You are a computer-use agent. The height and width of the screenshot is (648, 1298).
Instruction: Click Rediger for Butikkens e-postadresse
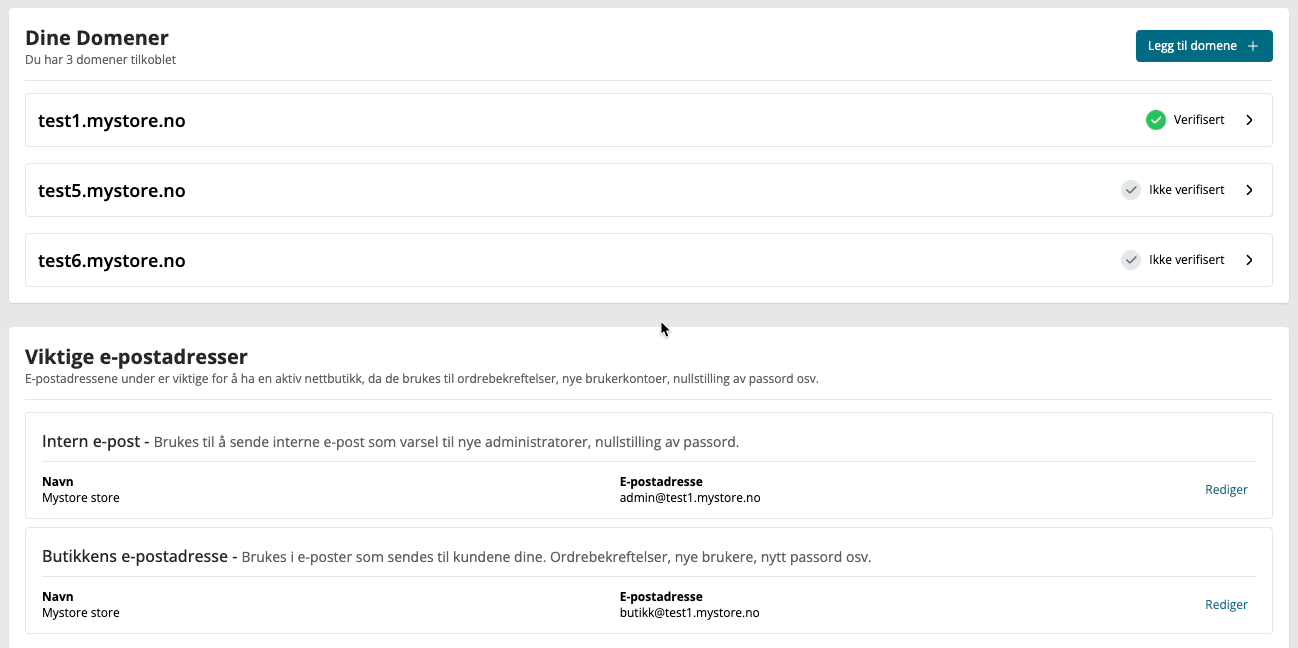coord(1226,605)
